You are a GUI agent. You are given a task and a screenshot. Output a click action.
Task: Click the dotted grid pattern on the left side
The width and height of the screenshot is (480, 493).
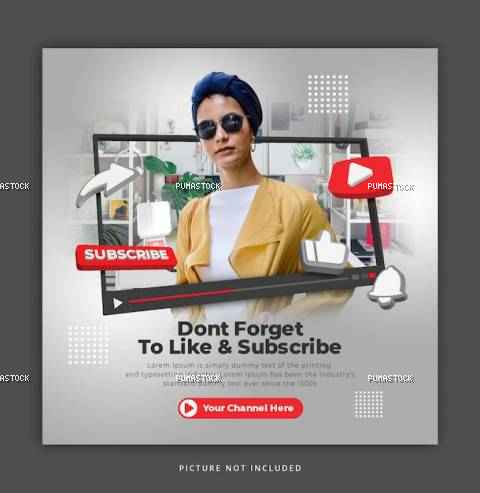(88, 345)
